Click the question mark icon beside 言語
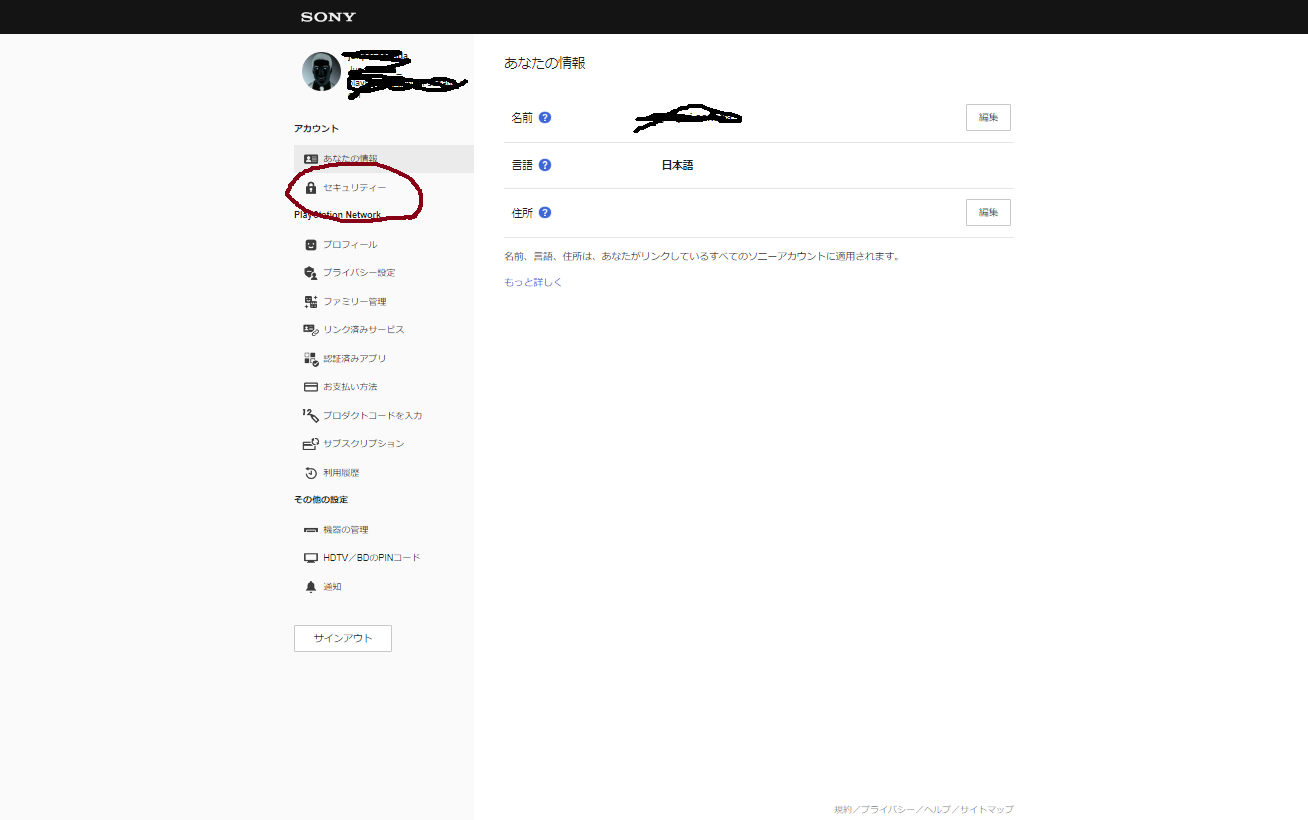The width and height of the screenshot is (1308, 820). (x=545, y=165)
